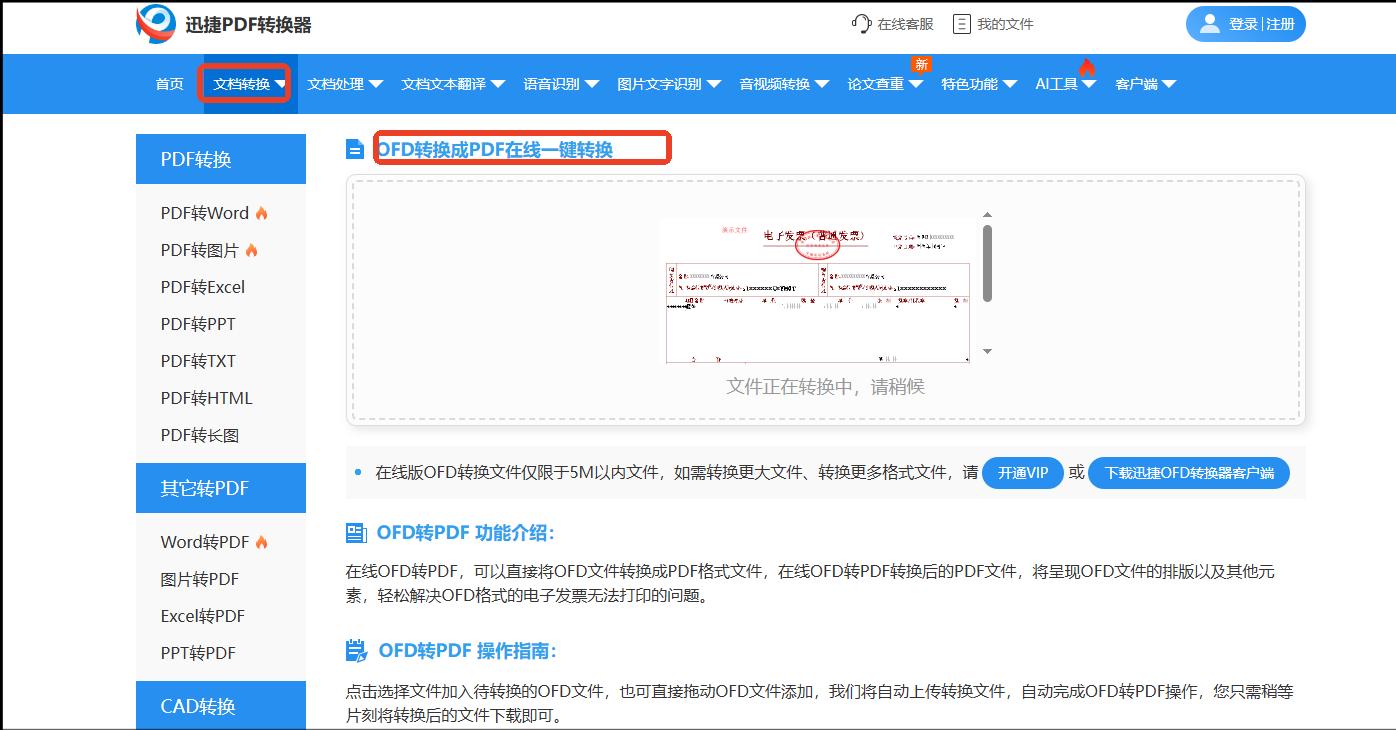Click the preview scroll up arrow
The width and height of the screenshot is (1396, 730).
pyautogui.click(x=987, y=215)
